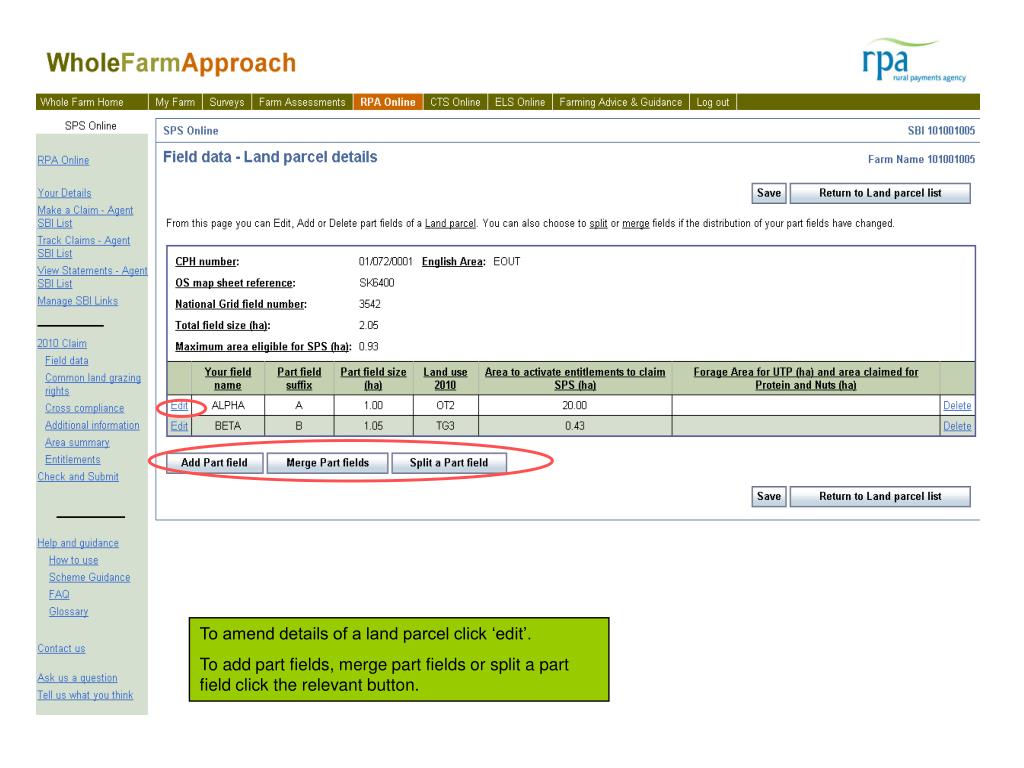Open the Entitlements link
Screen dimensions: 1024x768
coord(72,460)
